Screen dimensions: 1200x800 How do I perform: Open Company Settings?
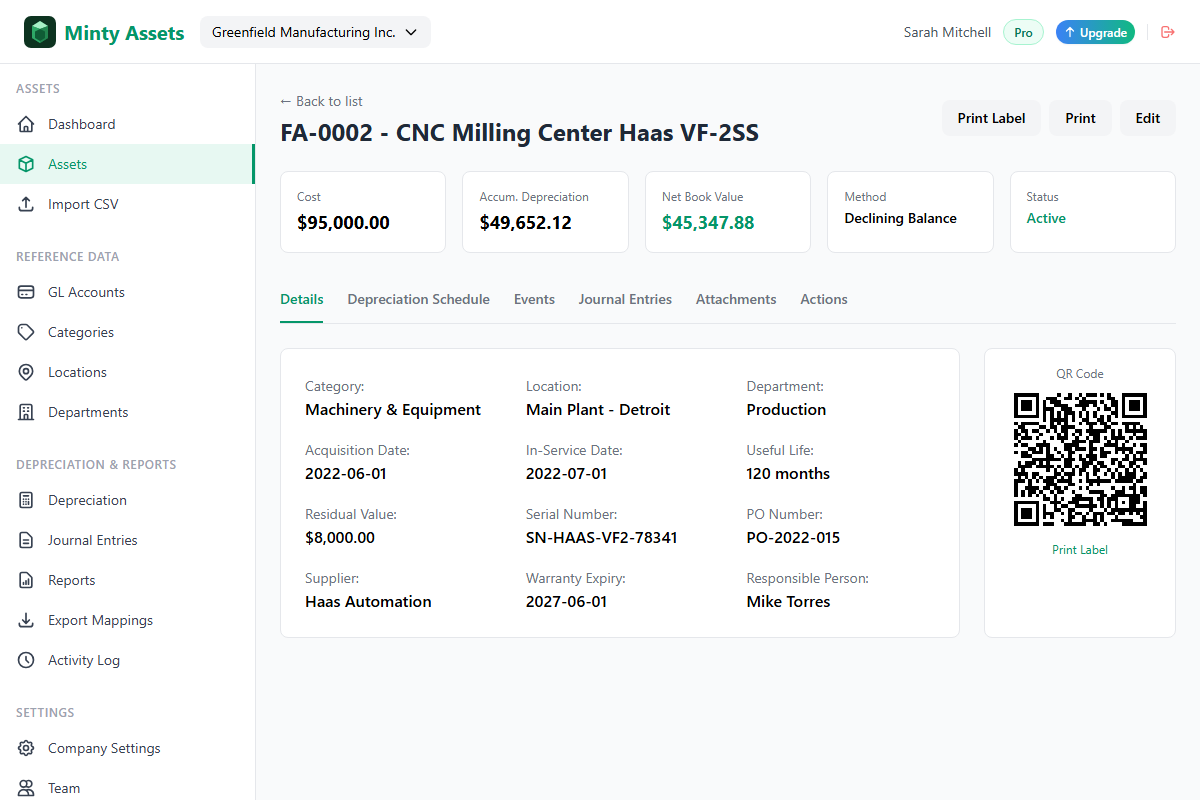[x=127, y=748]
